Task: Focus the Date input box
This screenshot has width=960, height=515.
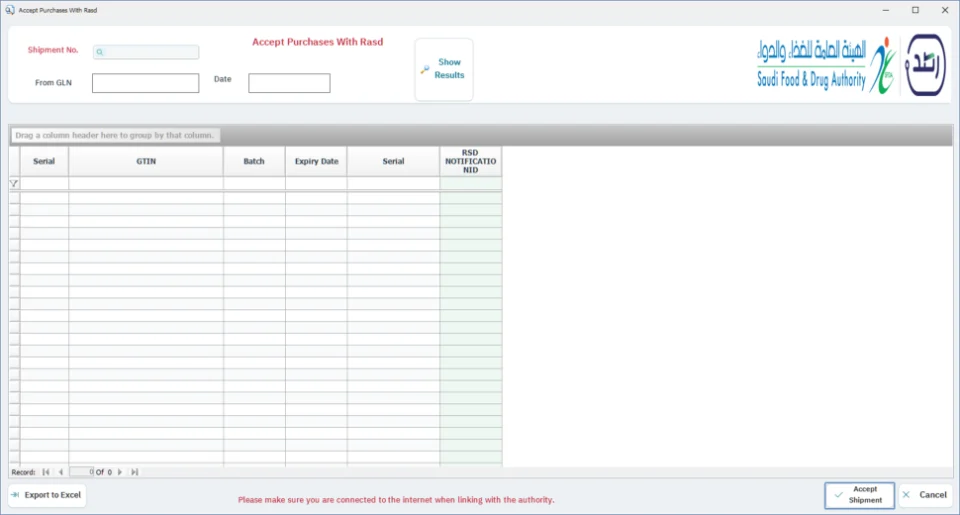Action: [x=290, y=83]
